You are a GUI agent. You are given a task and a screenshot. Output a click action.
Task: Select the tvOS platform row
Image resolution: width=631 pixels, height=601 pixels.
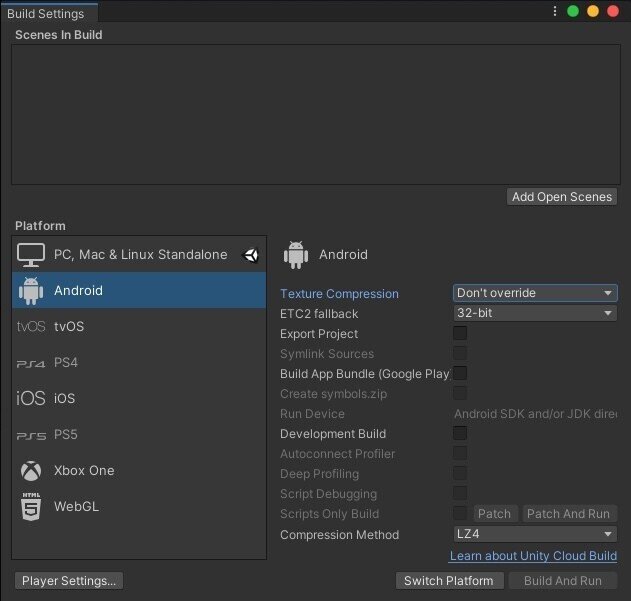(139, 326)
